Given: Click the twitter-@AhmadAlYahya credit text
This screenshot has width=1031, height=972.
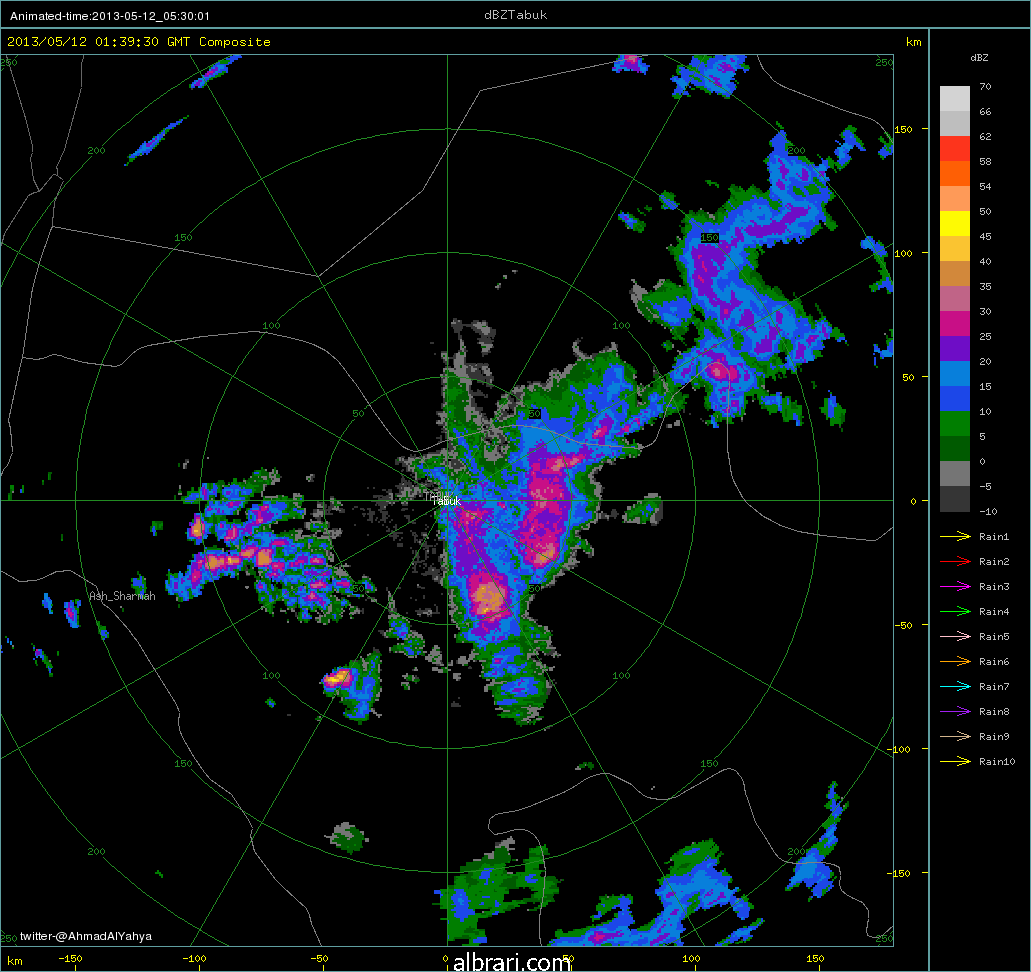Looking at the screenshot, I should point(86,936).
